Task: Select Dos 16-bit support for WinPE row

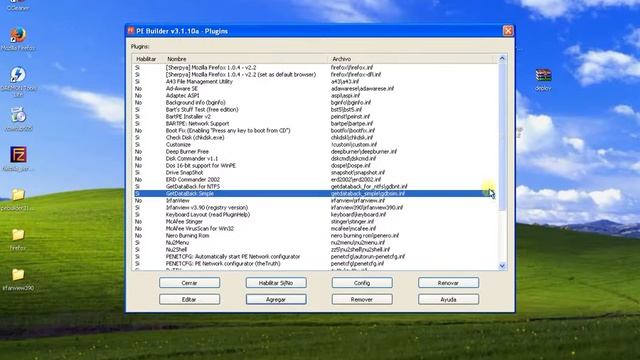Action: pos(316,165)
